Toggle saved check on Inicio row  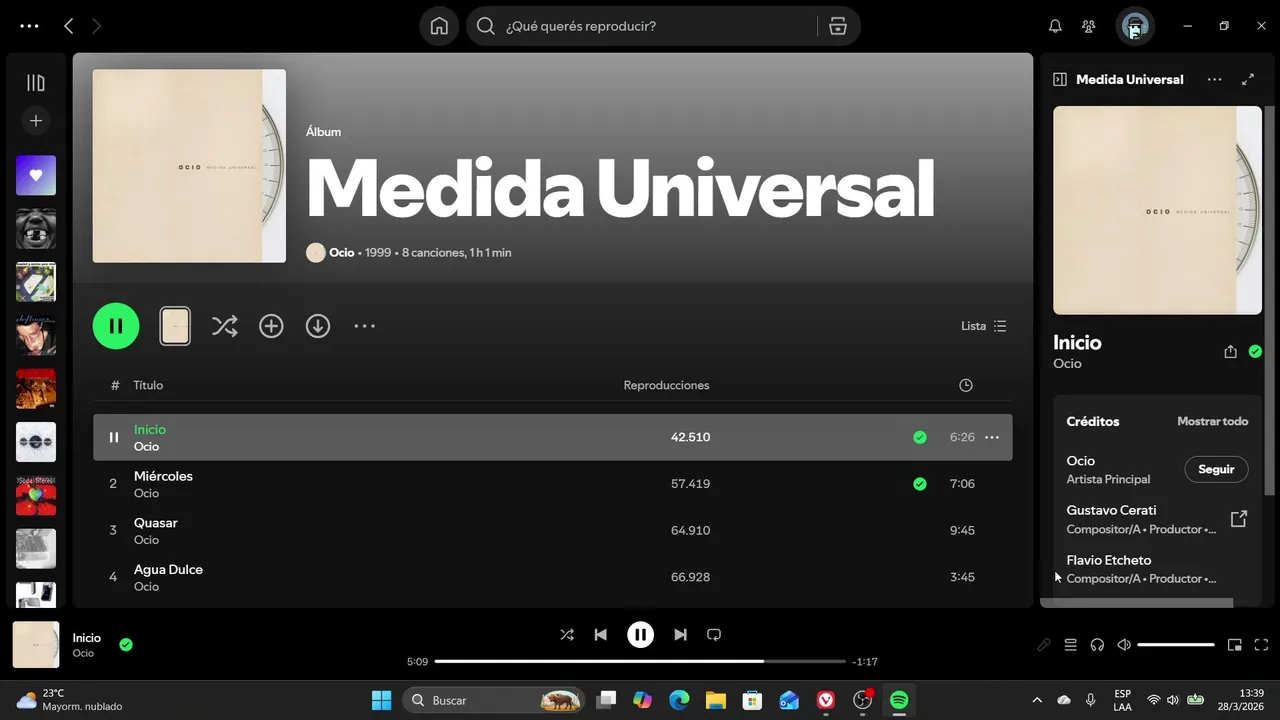point(920,437)
